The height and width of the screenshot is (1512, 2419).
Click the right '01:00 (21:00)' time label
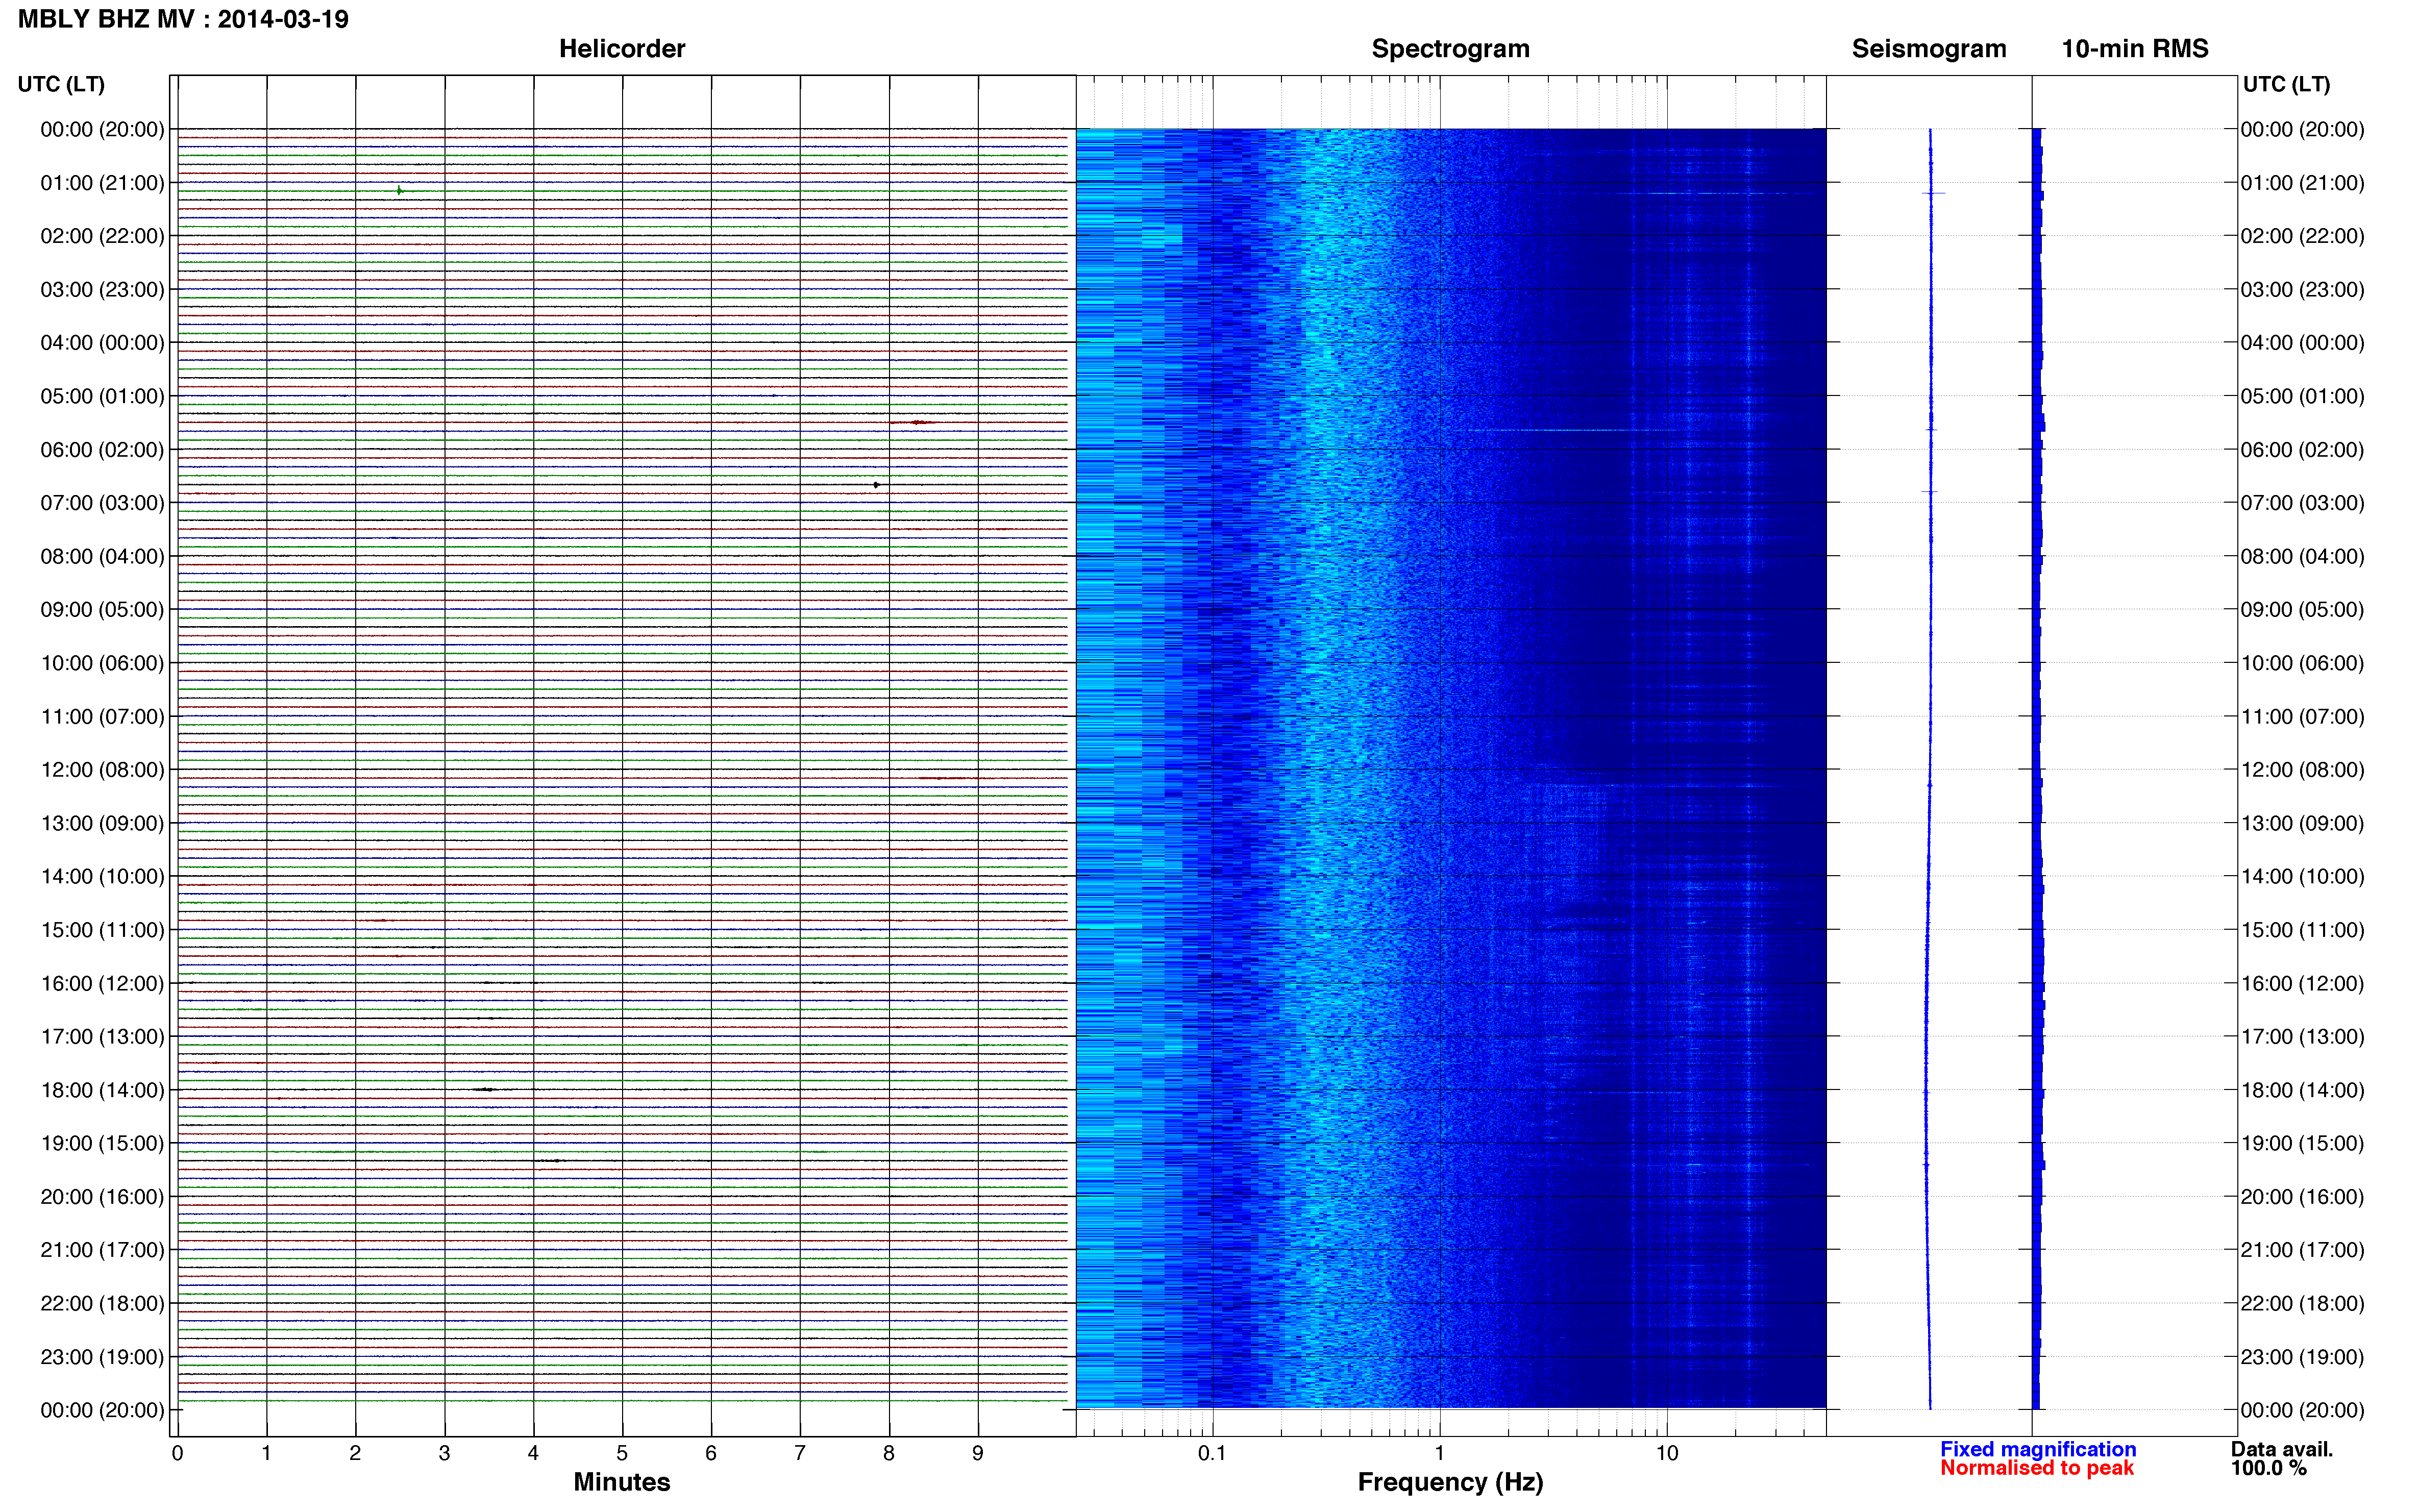pos(2302,183)
